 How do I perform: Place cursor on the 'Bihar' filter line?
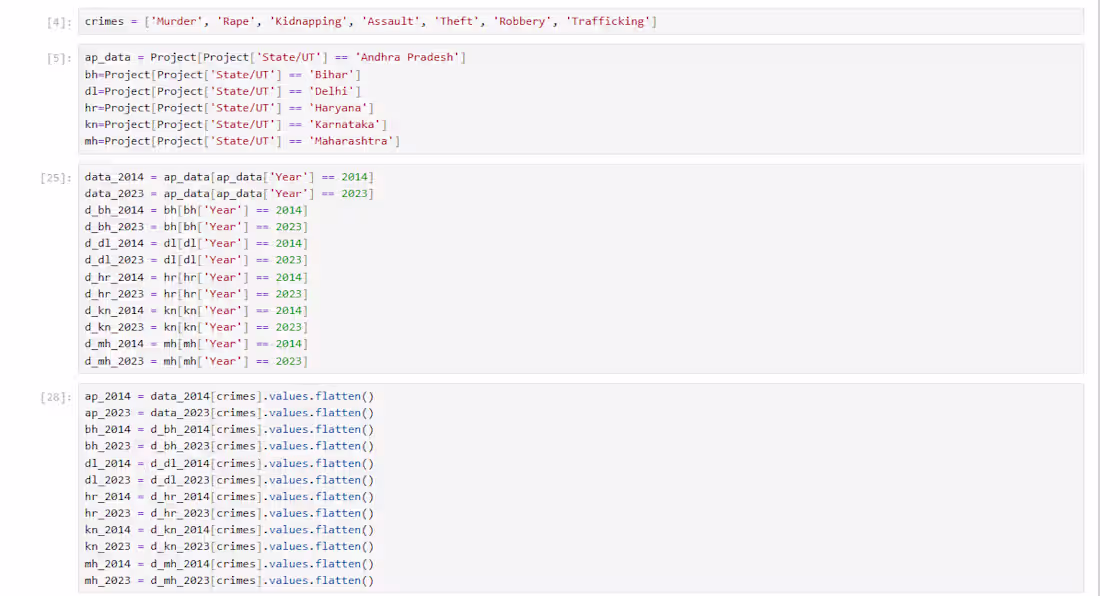pos(223,74)
